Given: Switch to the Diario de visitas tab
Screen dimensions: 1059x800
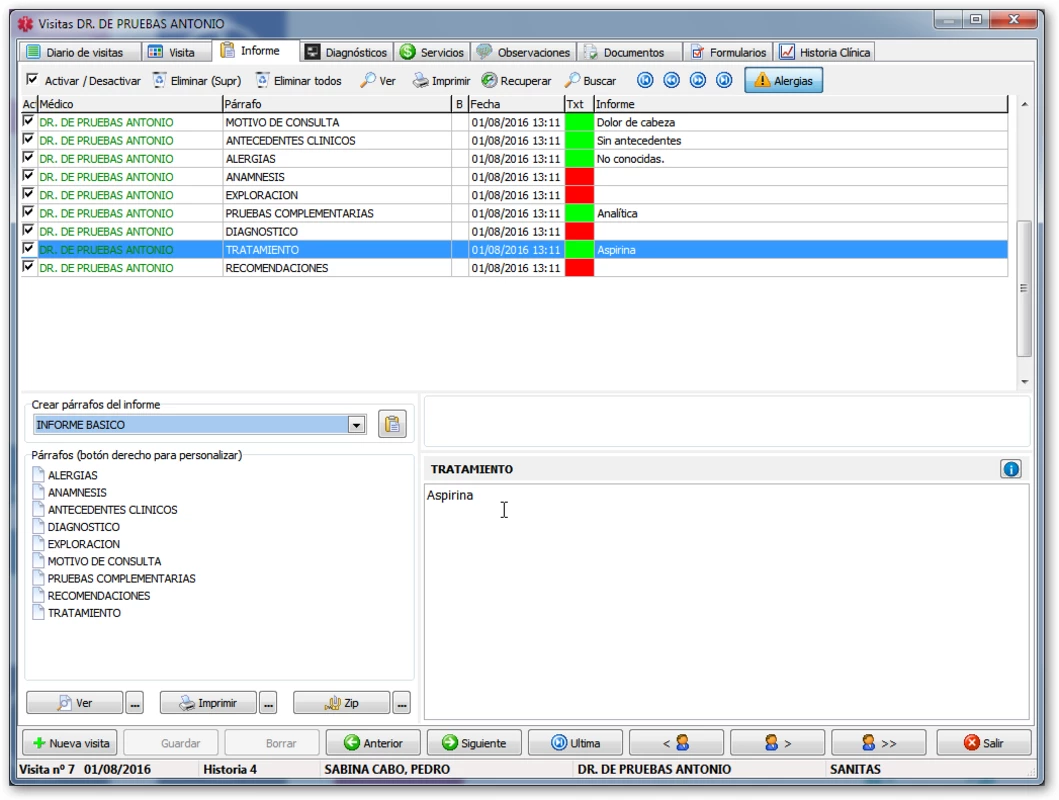Looking at the screenshot, I should 79,52.
